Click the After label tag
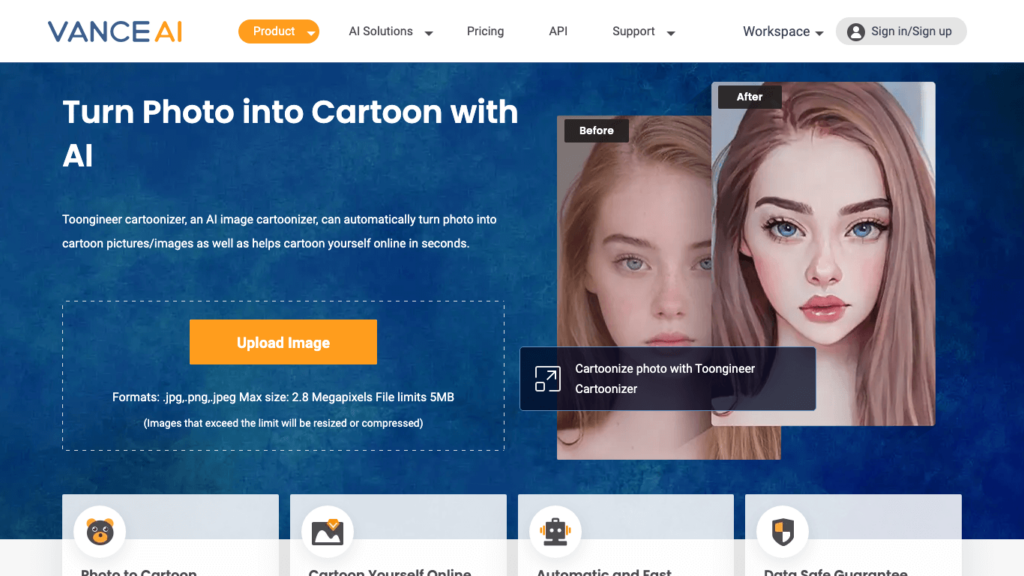The width and height of the screenshot is (1024, 576). pyautogui.click(x=749, y=97)
